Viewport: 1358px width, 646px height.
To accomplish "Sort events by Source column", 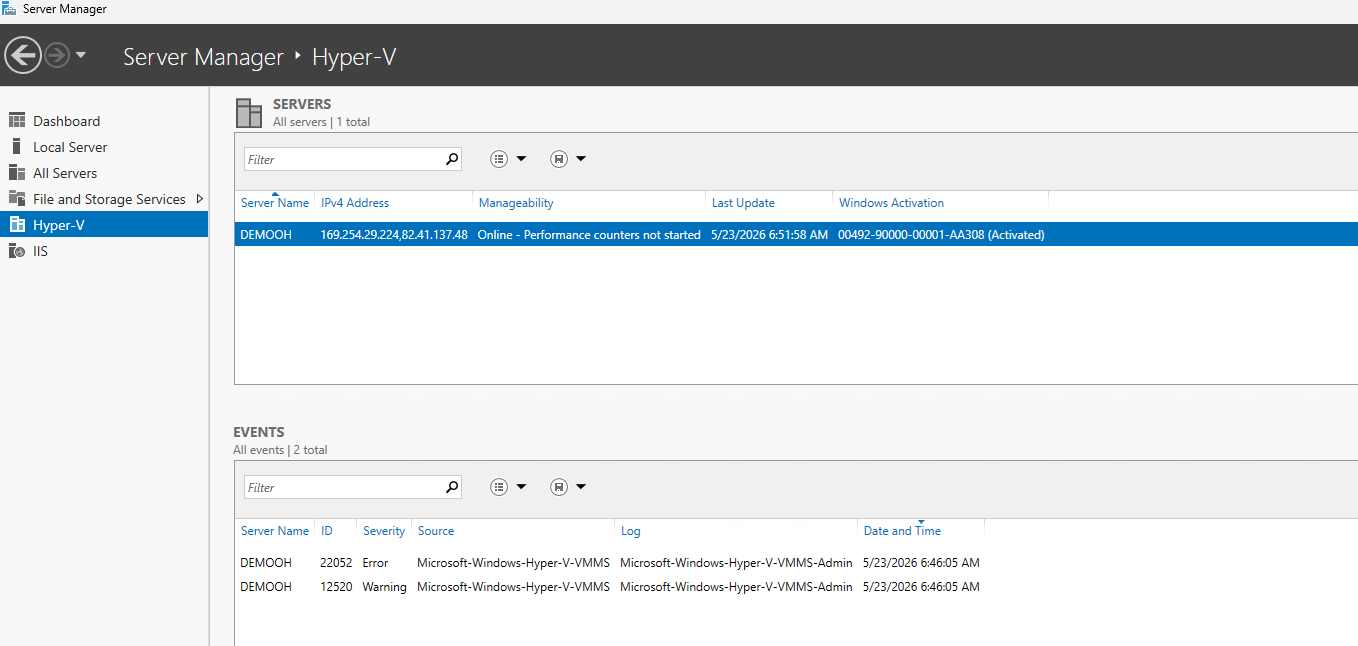I will (436, 531).
